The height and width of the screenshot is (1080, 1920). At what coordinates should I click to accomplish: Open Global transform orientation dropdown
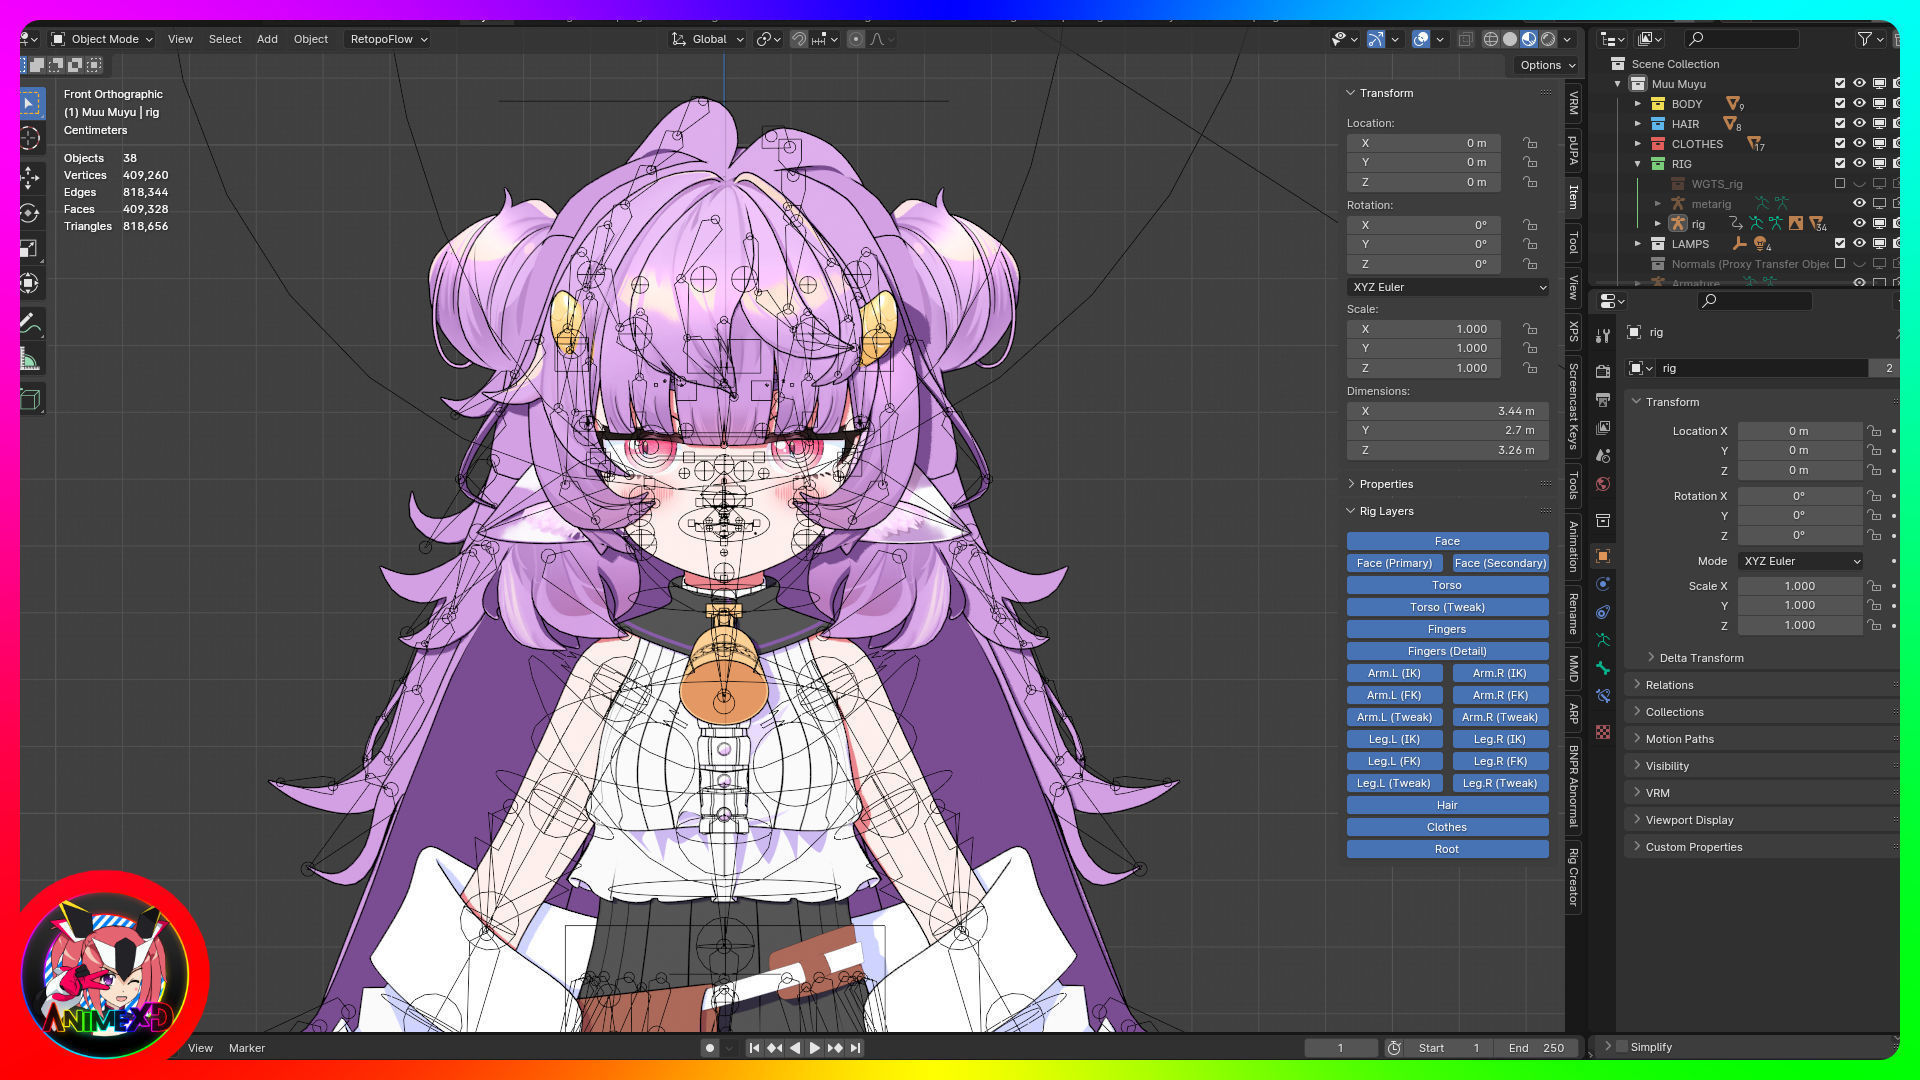pyautogui.click(x=708, y=39)
